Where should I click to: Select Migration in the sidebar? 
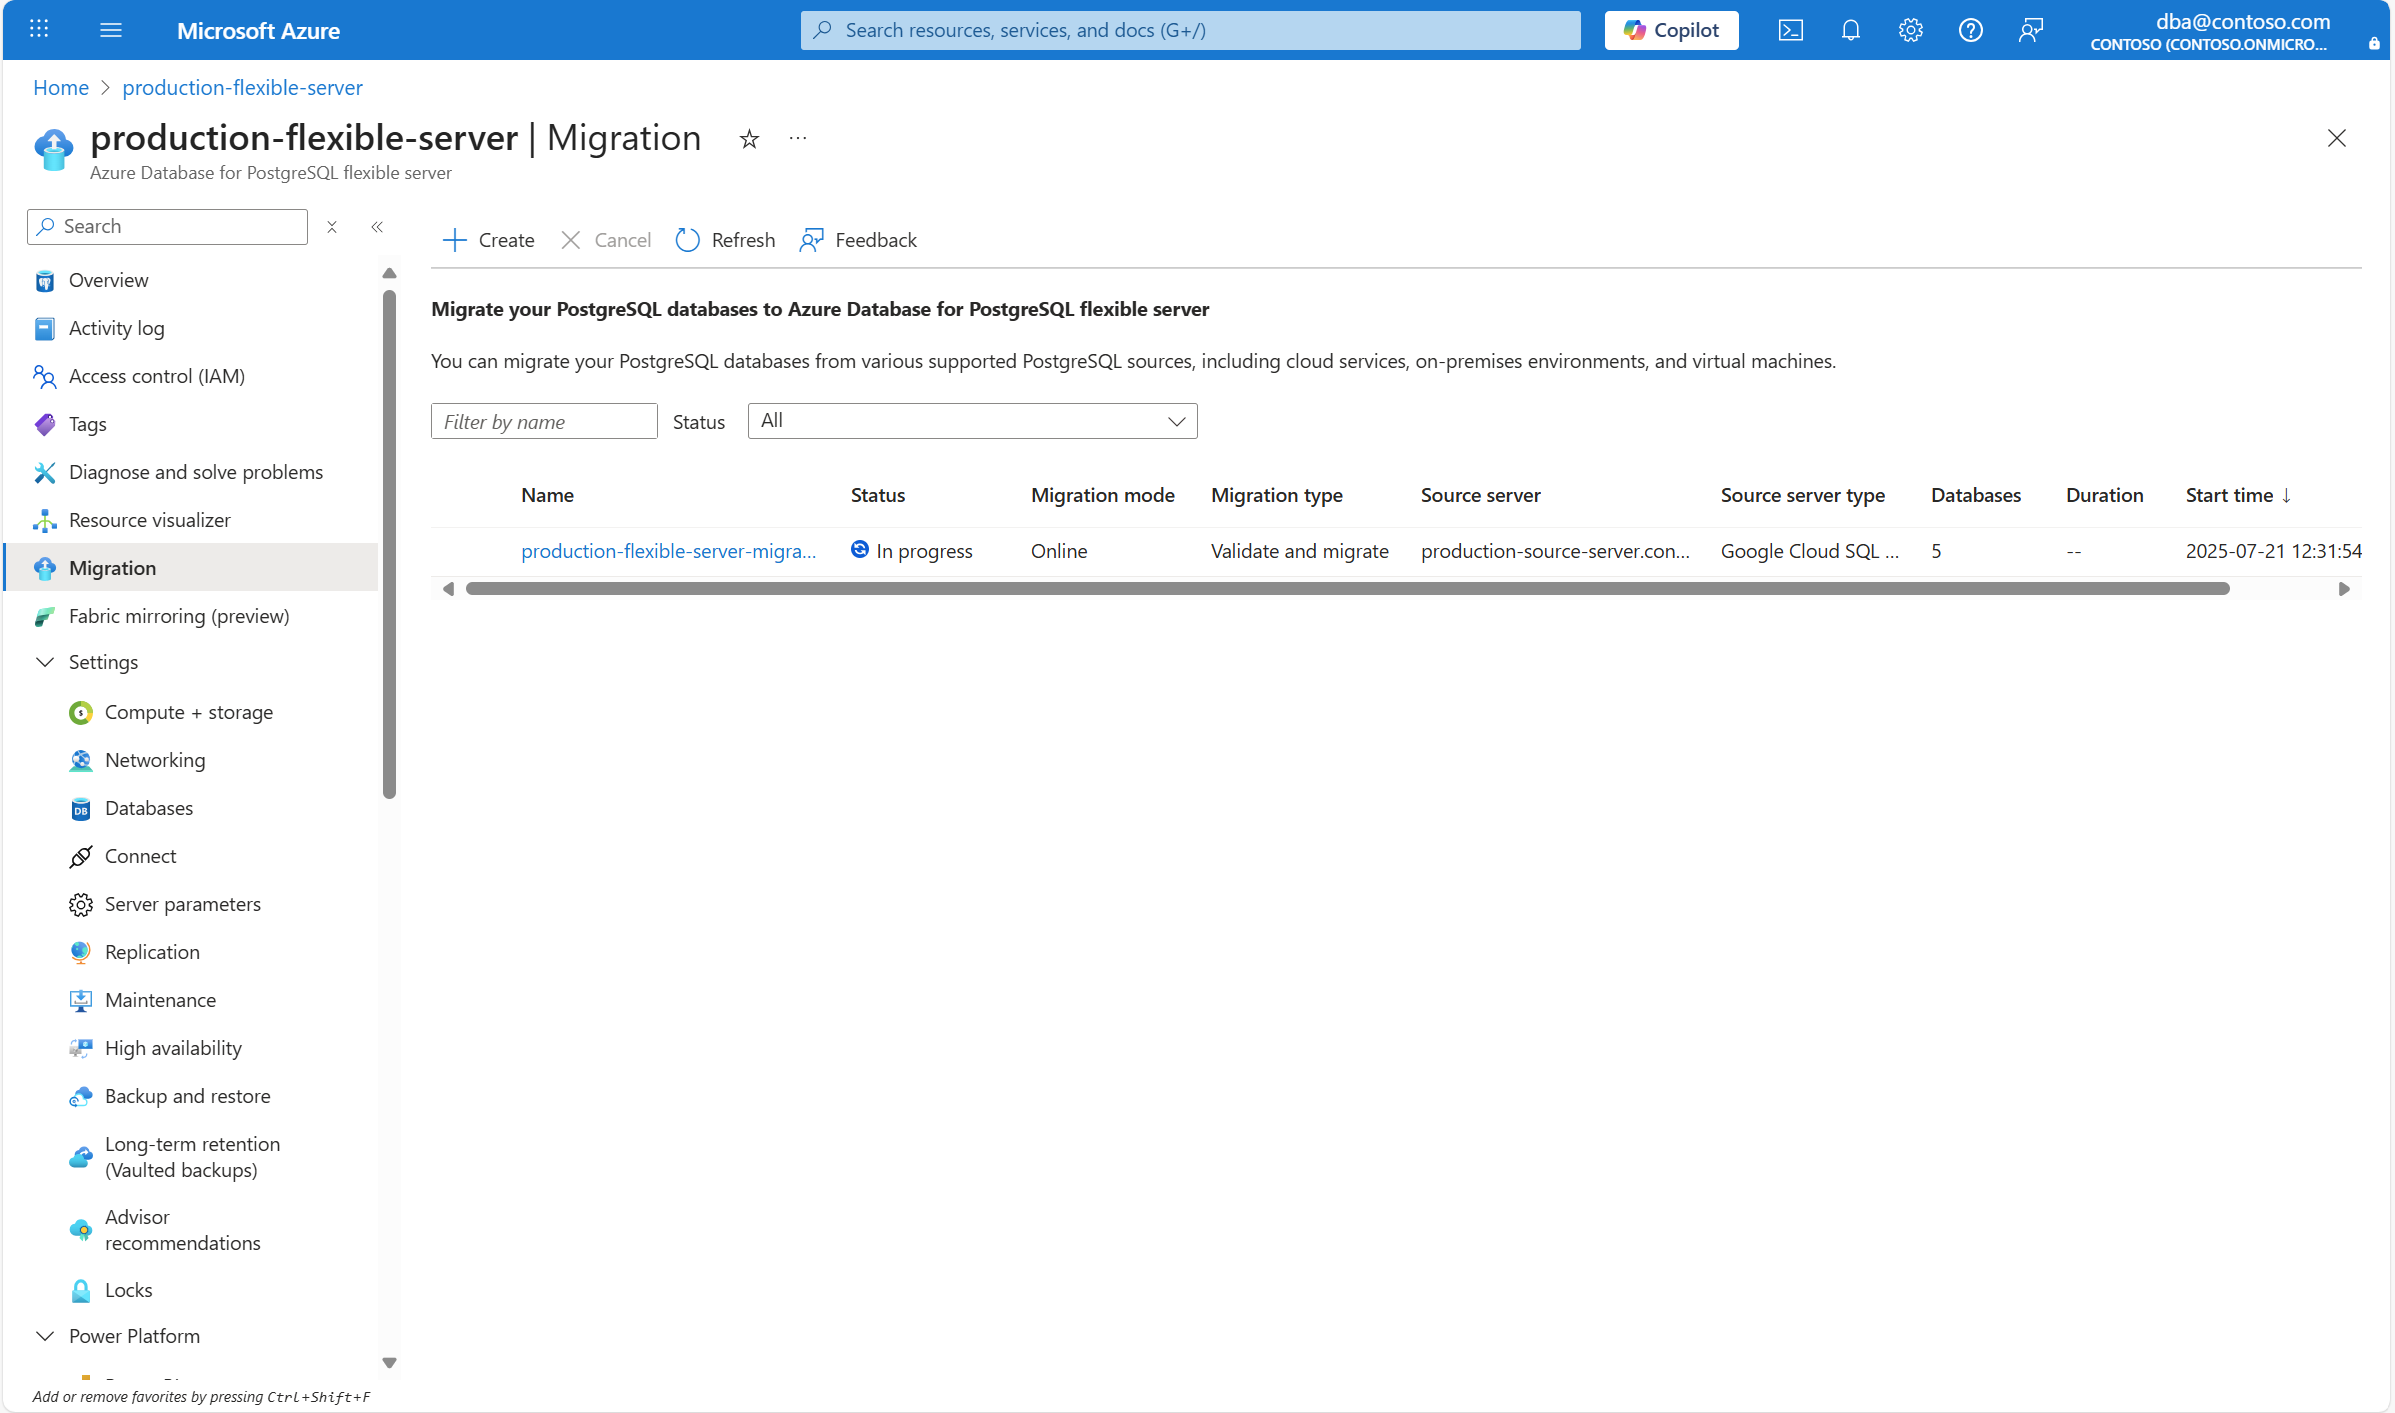[x=111, y=567]
